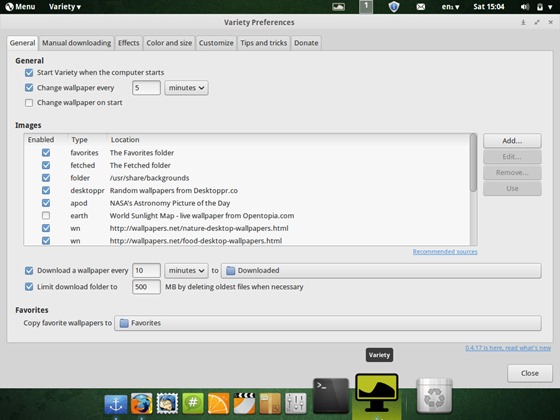The height and width of the screenshot is (420, 560).
Task: Enable Change wallpaper on start
Action: (x=29, y=103)
